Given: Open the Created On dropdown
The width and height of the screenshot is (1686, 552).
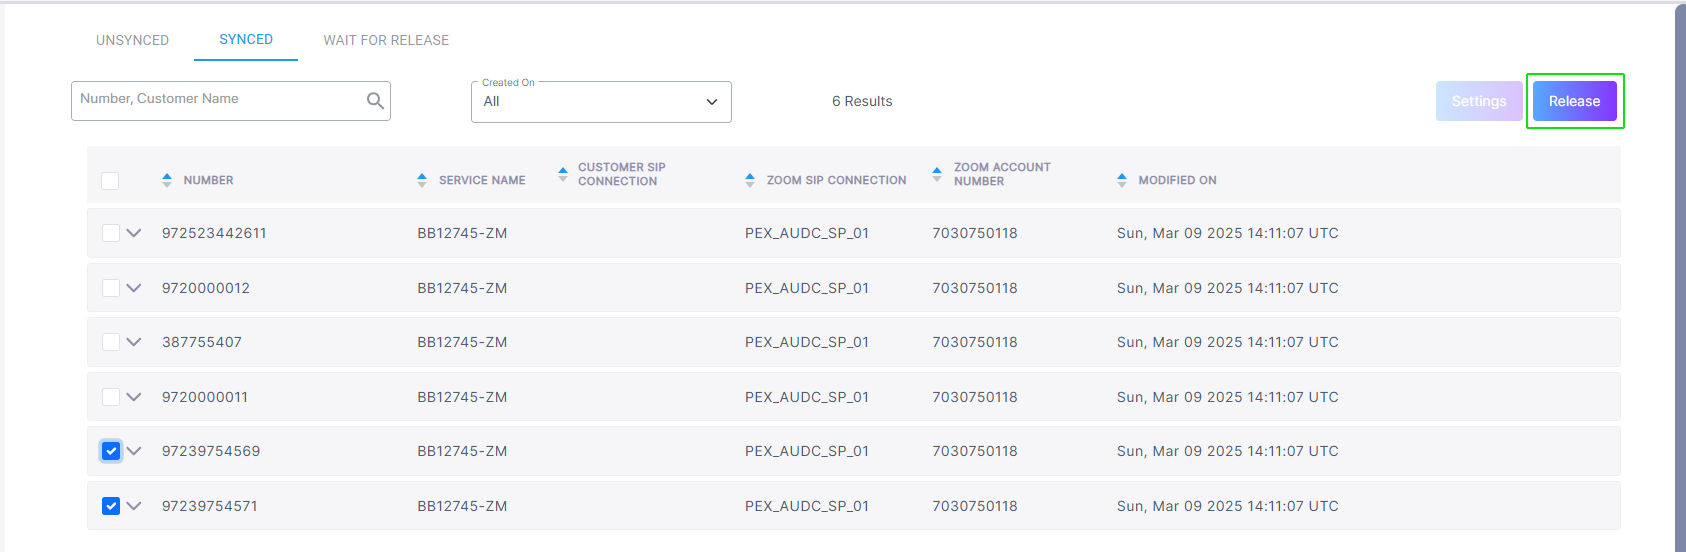Looking at the screenshot, I should 601,102.
